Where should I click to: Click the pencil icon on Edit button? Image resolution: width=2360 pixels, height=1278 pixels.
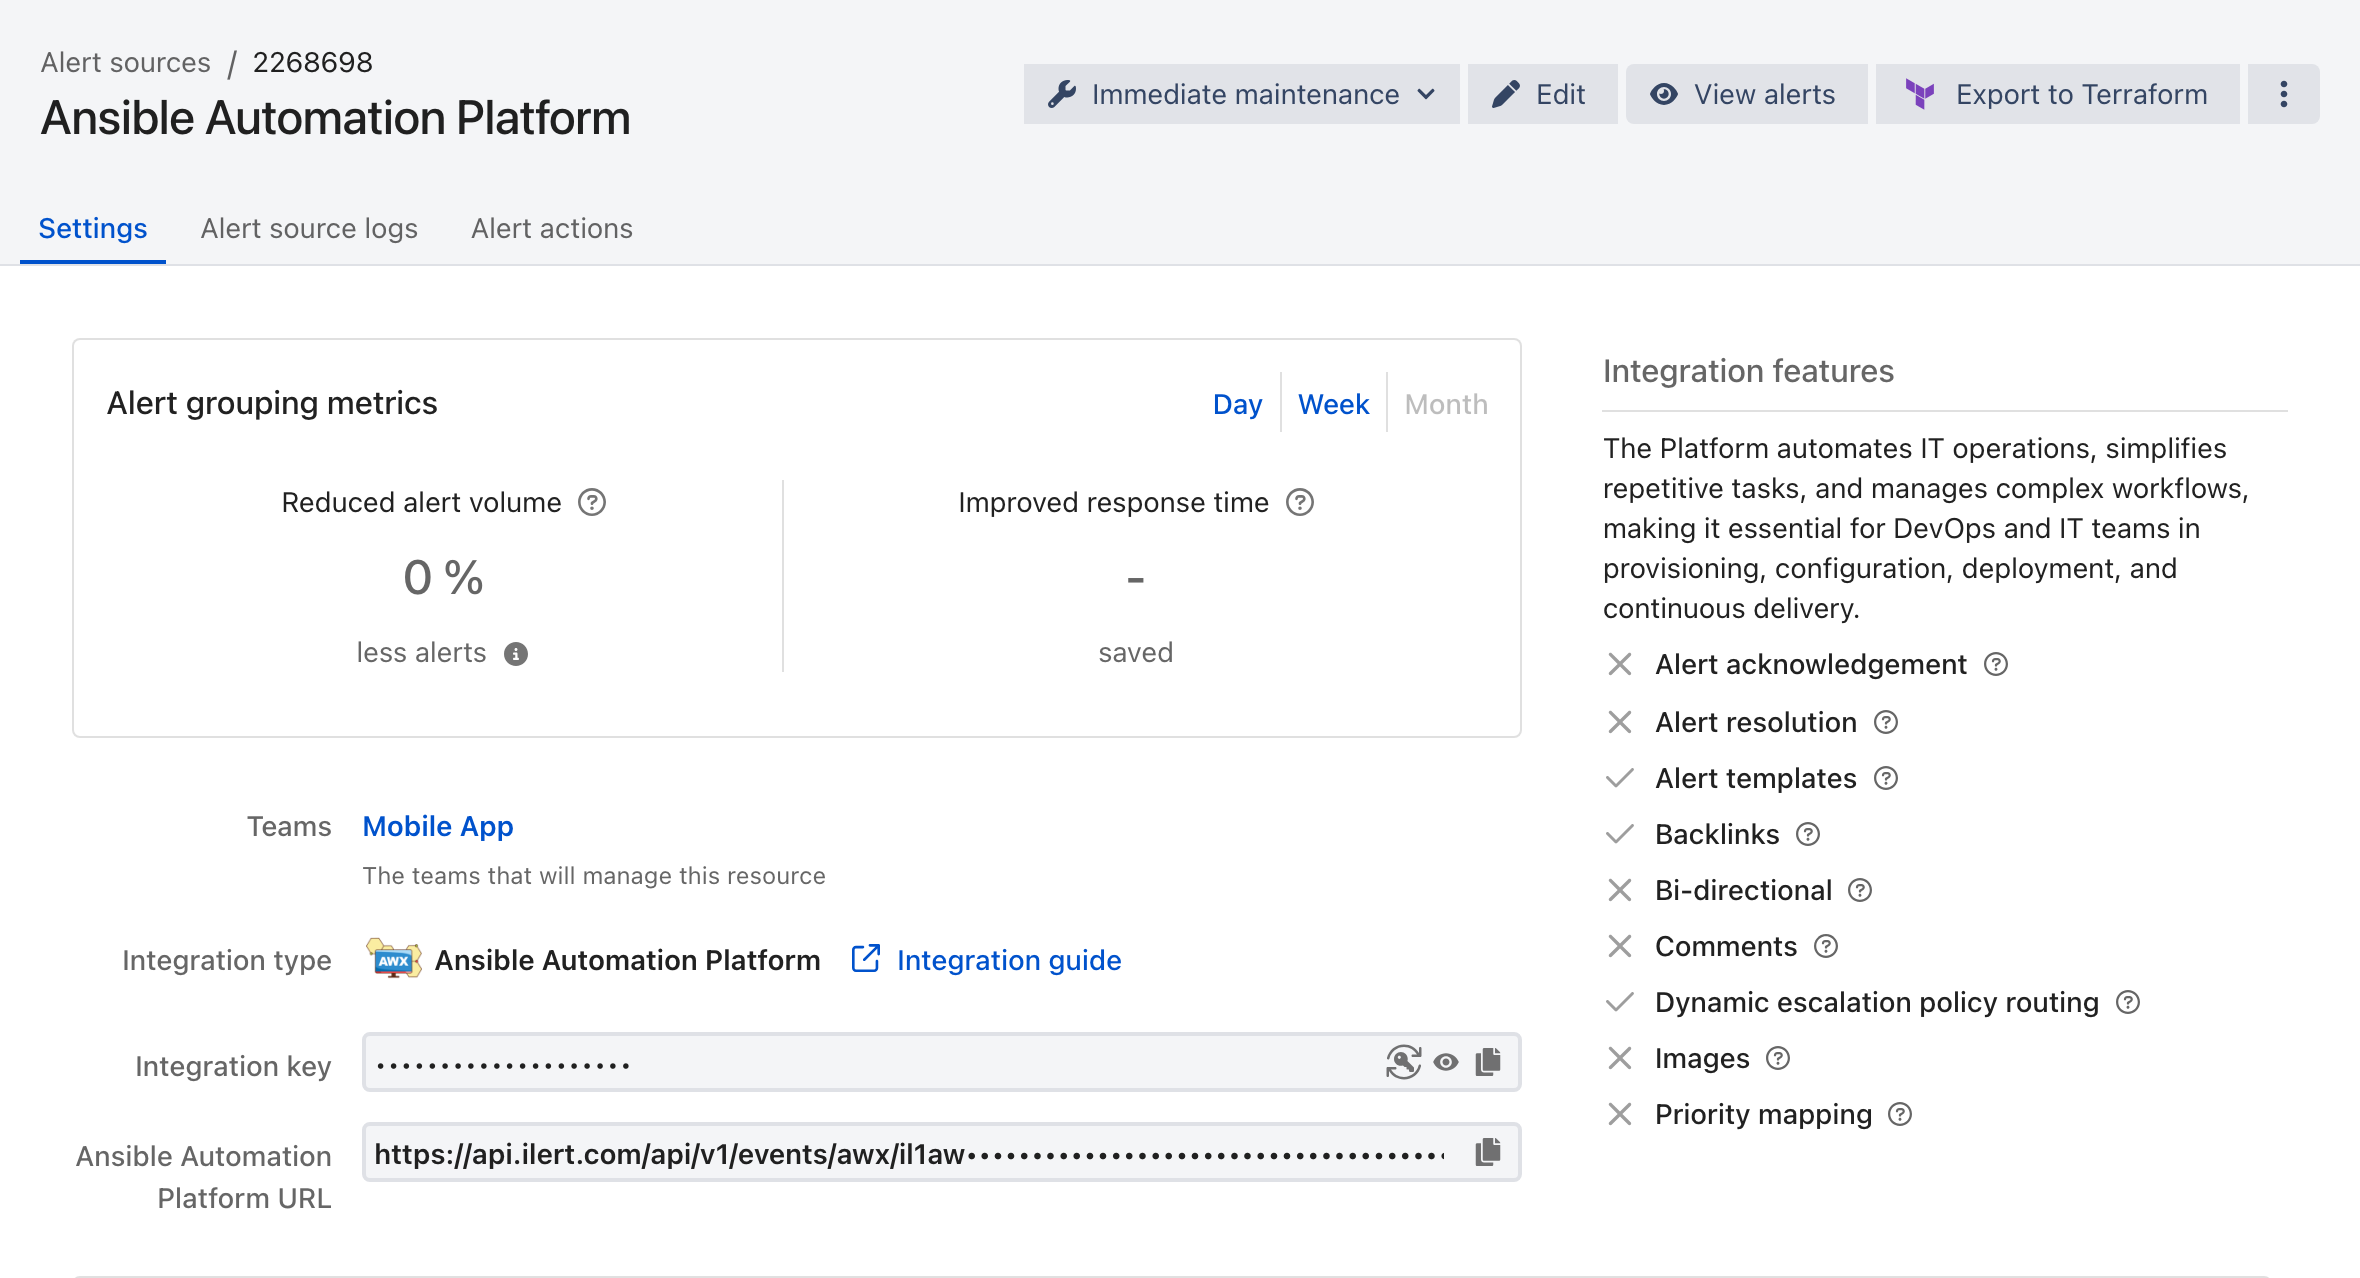[x=1505, y=94]
